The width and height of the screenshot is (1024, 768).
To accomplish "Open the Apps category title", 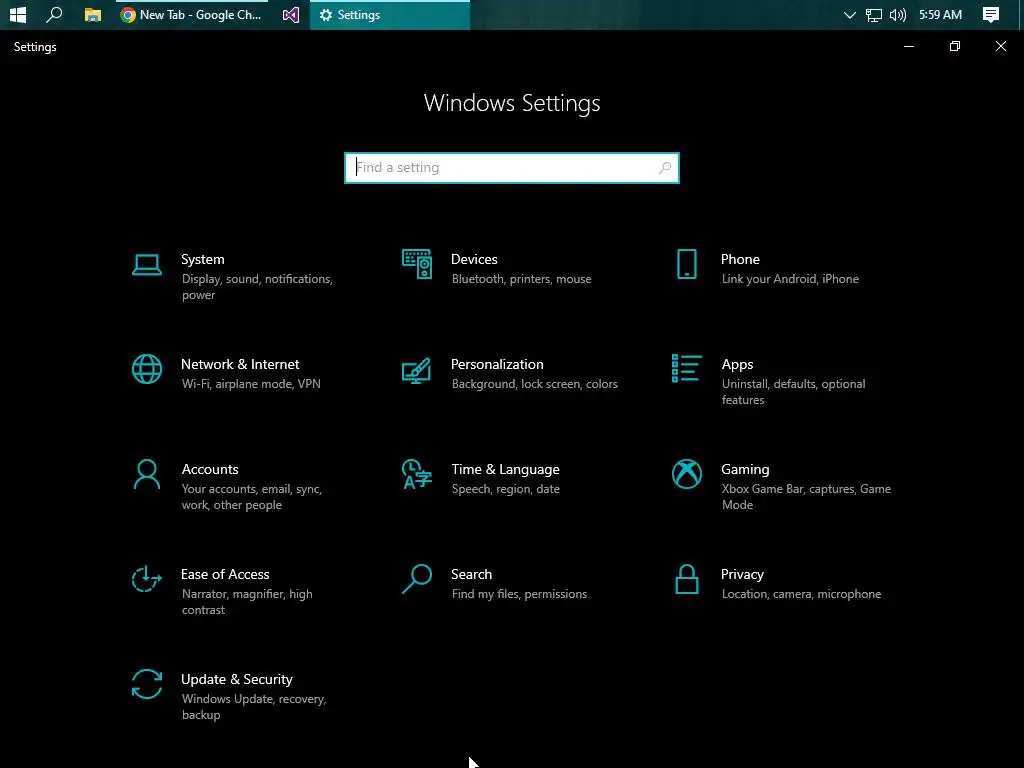I will pyautogui.click(x=737, y=364).
